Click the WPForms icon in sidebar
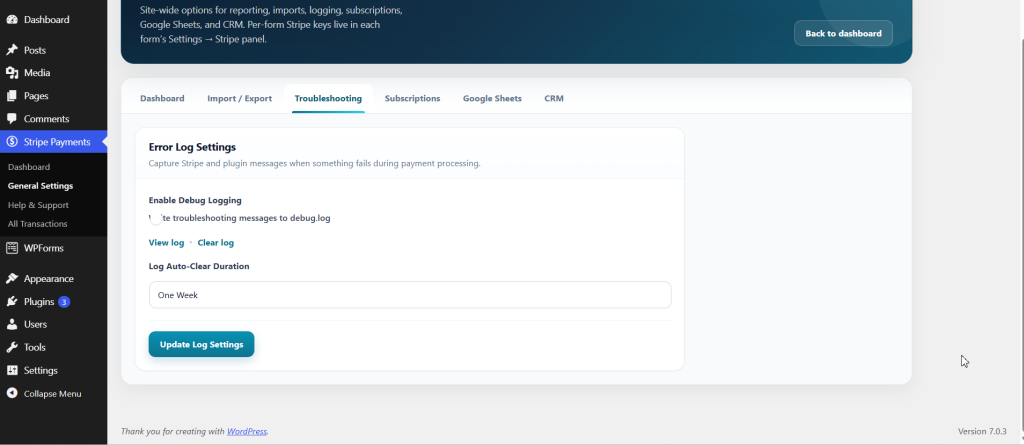The width and height of the screenshot is (1024, 445). [x=12, y=248]
